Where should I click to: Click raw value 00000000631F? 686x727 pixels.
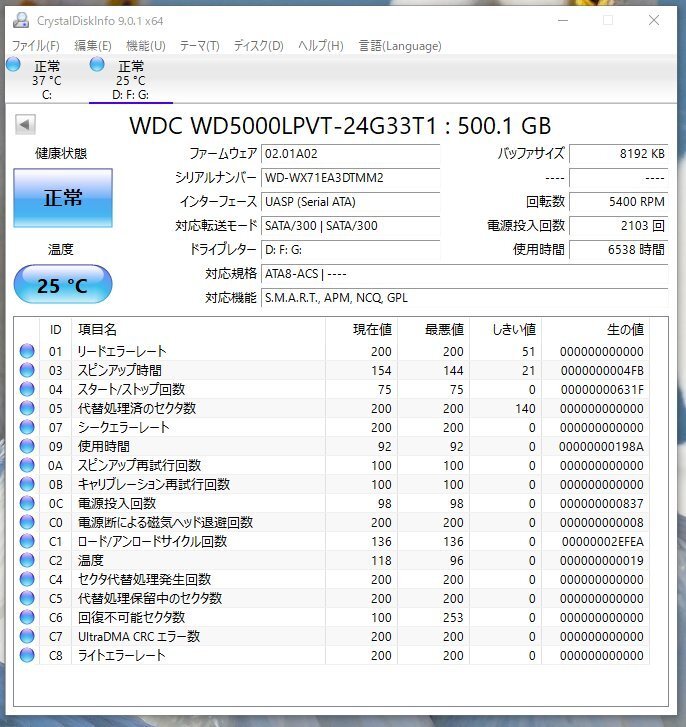pyautogui.click(x=602, y=389)
